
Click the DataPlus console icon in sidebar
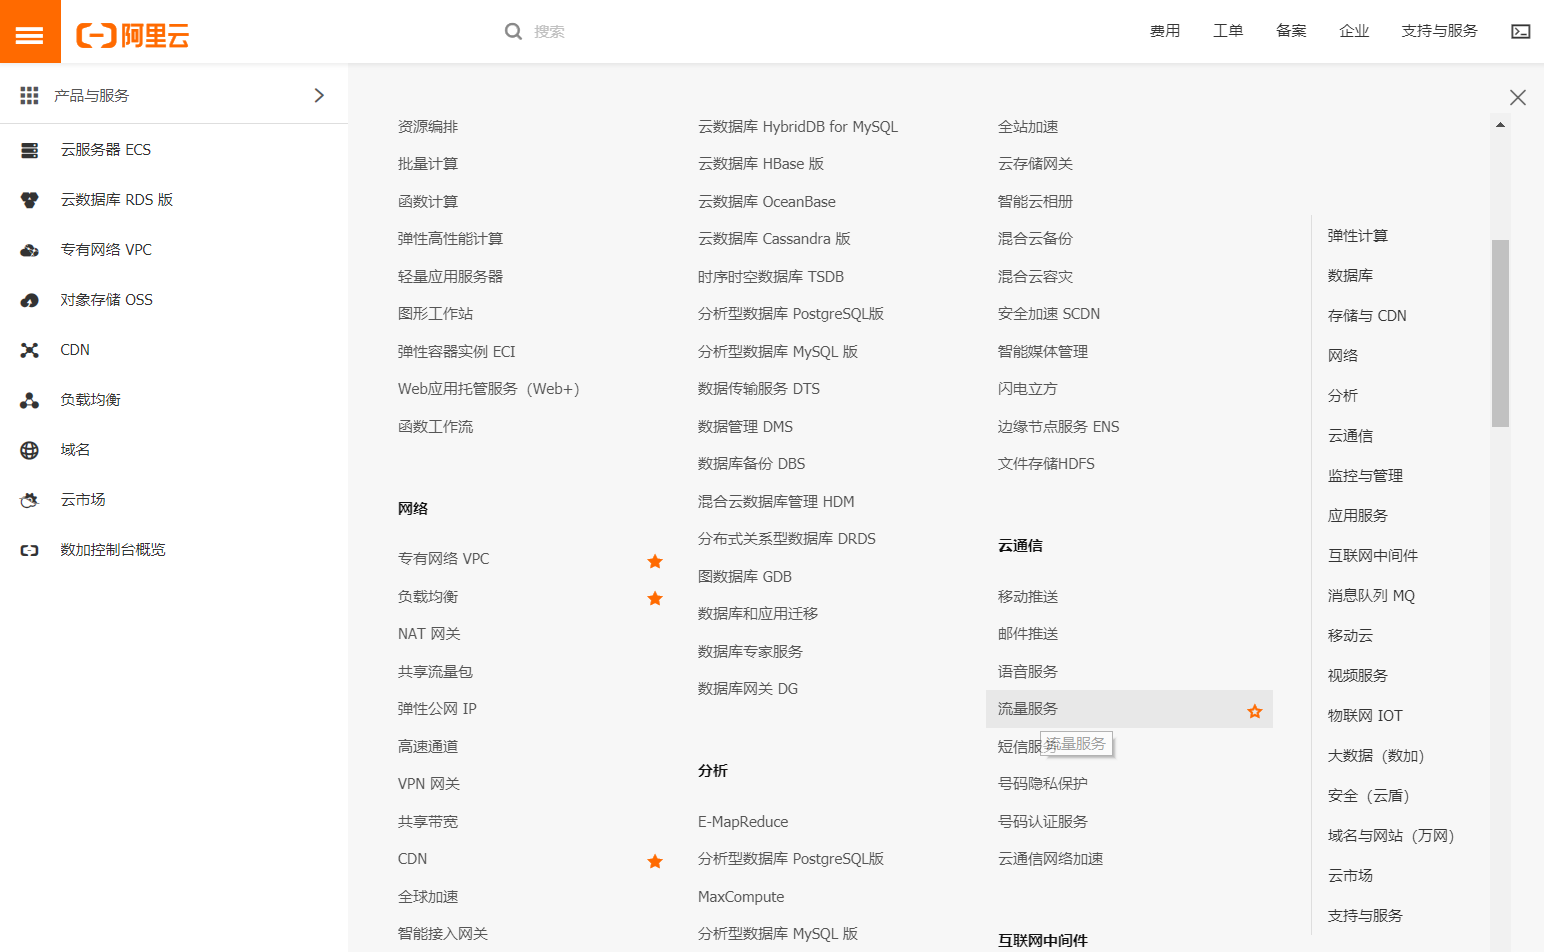[30, 550]
